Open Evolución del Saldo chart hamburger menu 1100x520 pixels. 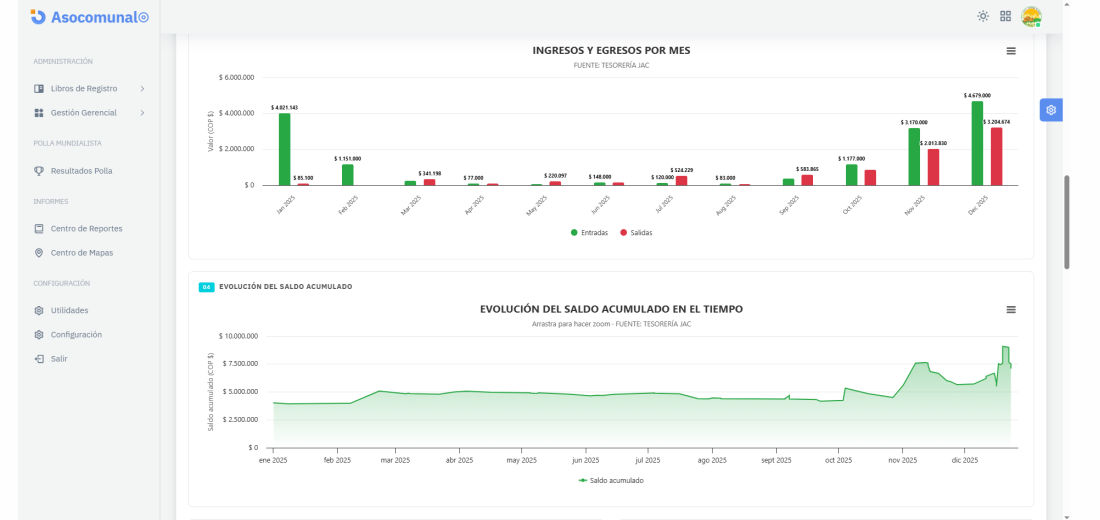pos(1011,309)
